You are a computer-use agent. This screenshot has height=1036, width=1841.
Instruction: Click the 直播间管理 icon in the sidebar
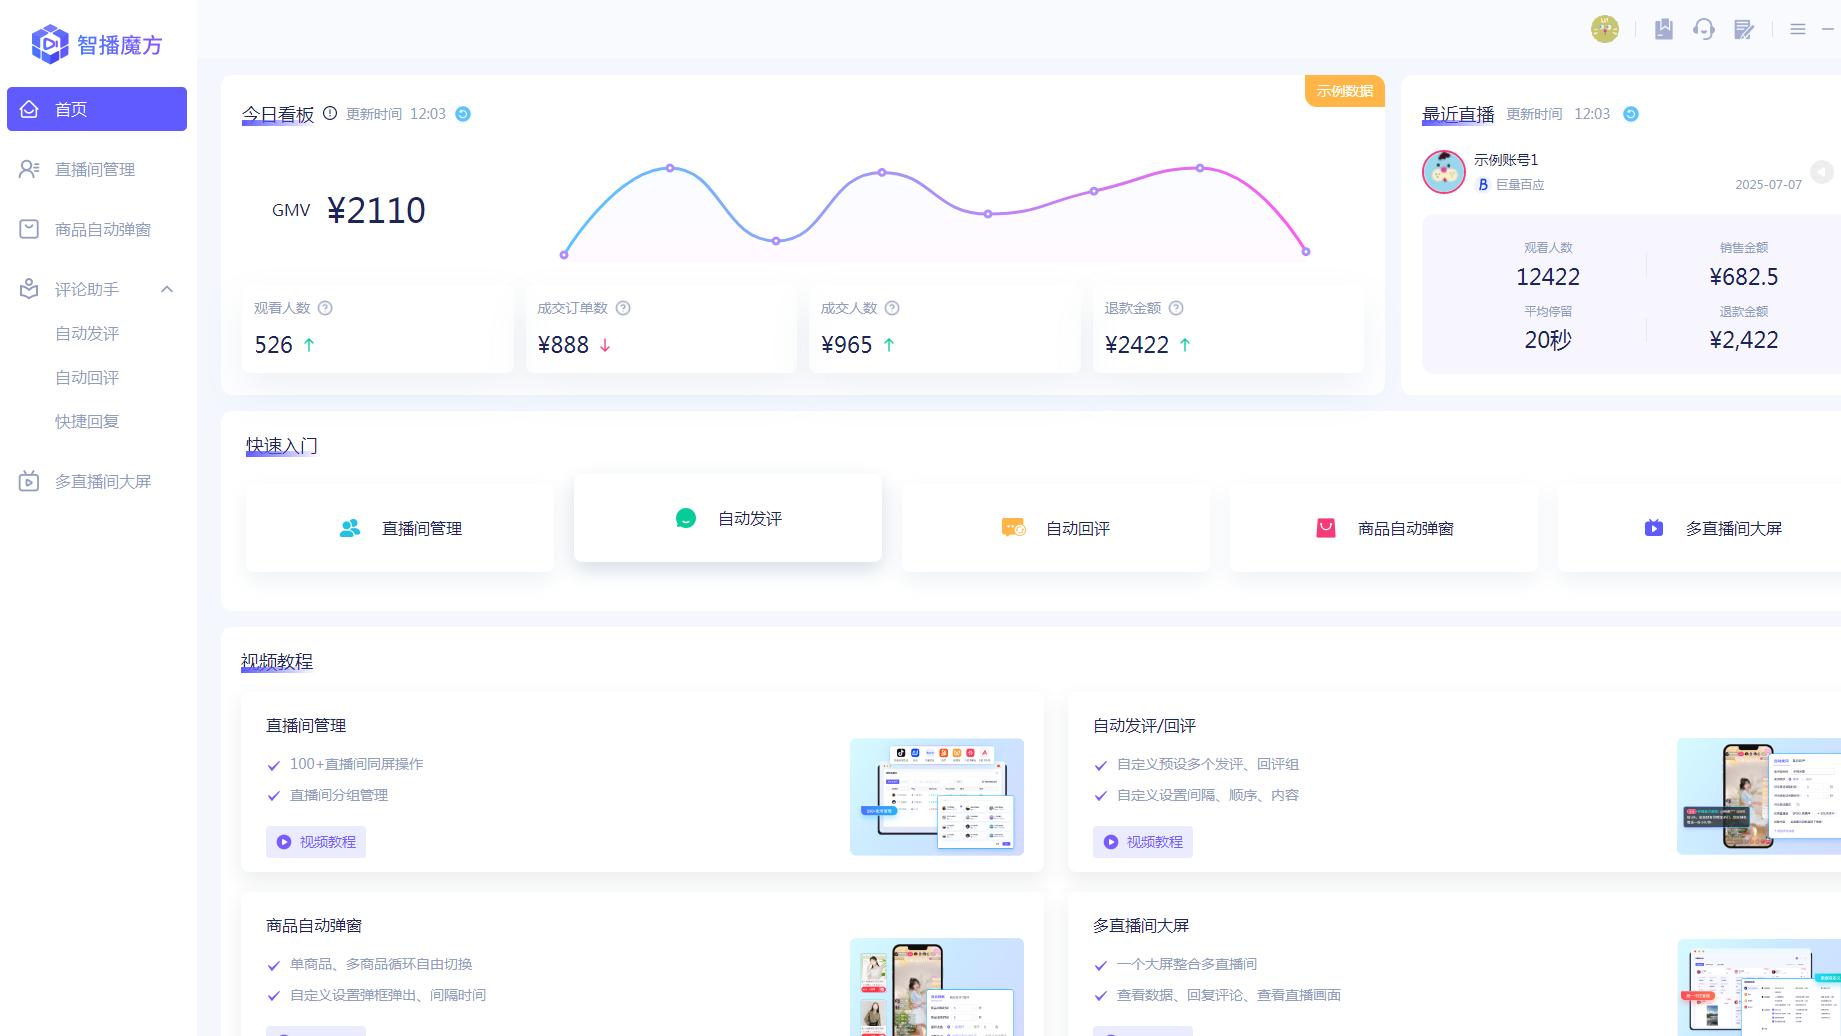pyautogui.click(x=29, y=169)
